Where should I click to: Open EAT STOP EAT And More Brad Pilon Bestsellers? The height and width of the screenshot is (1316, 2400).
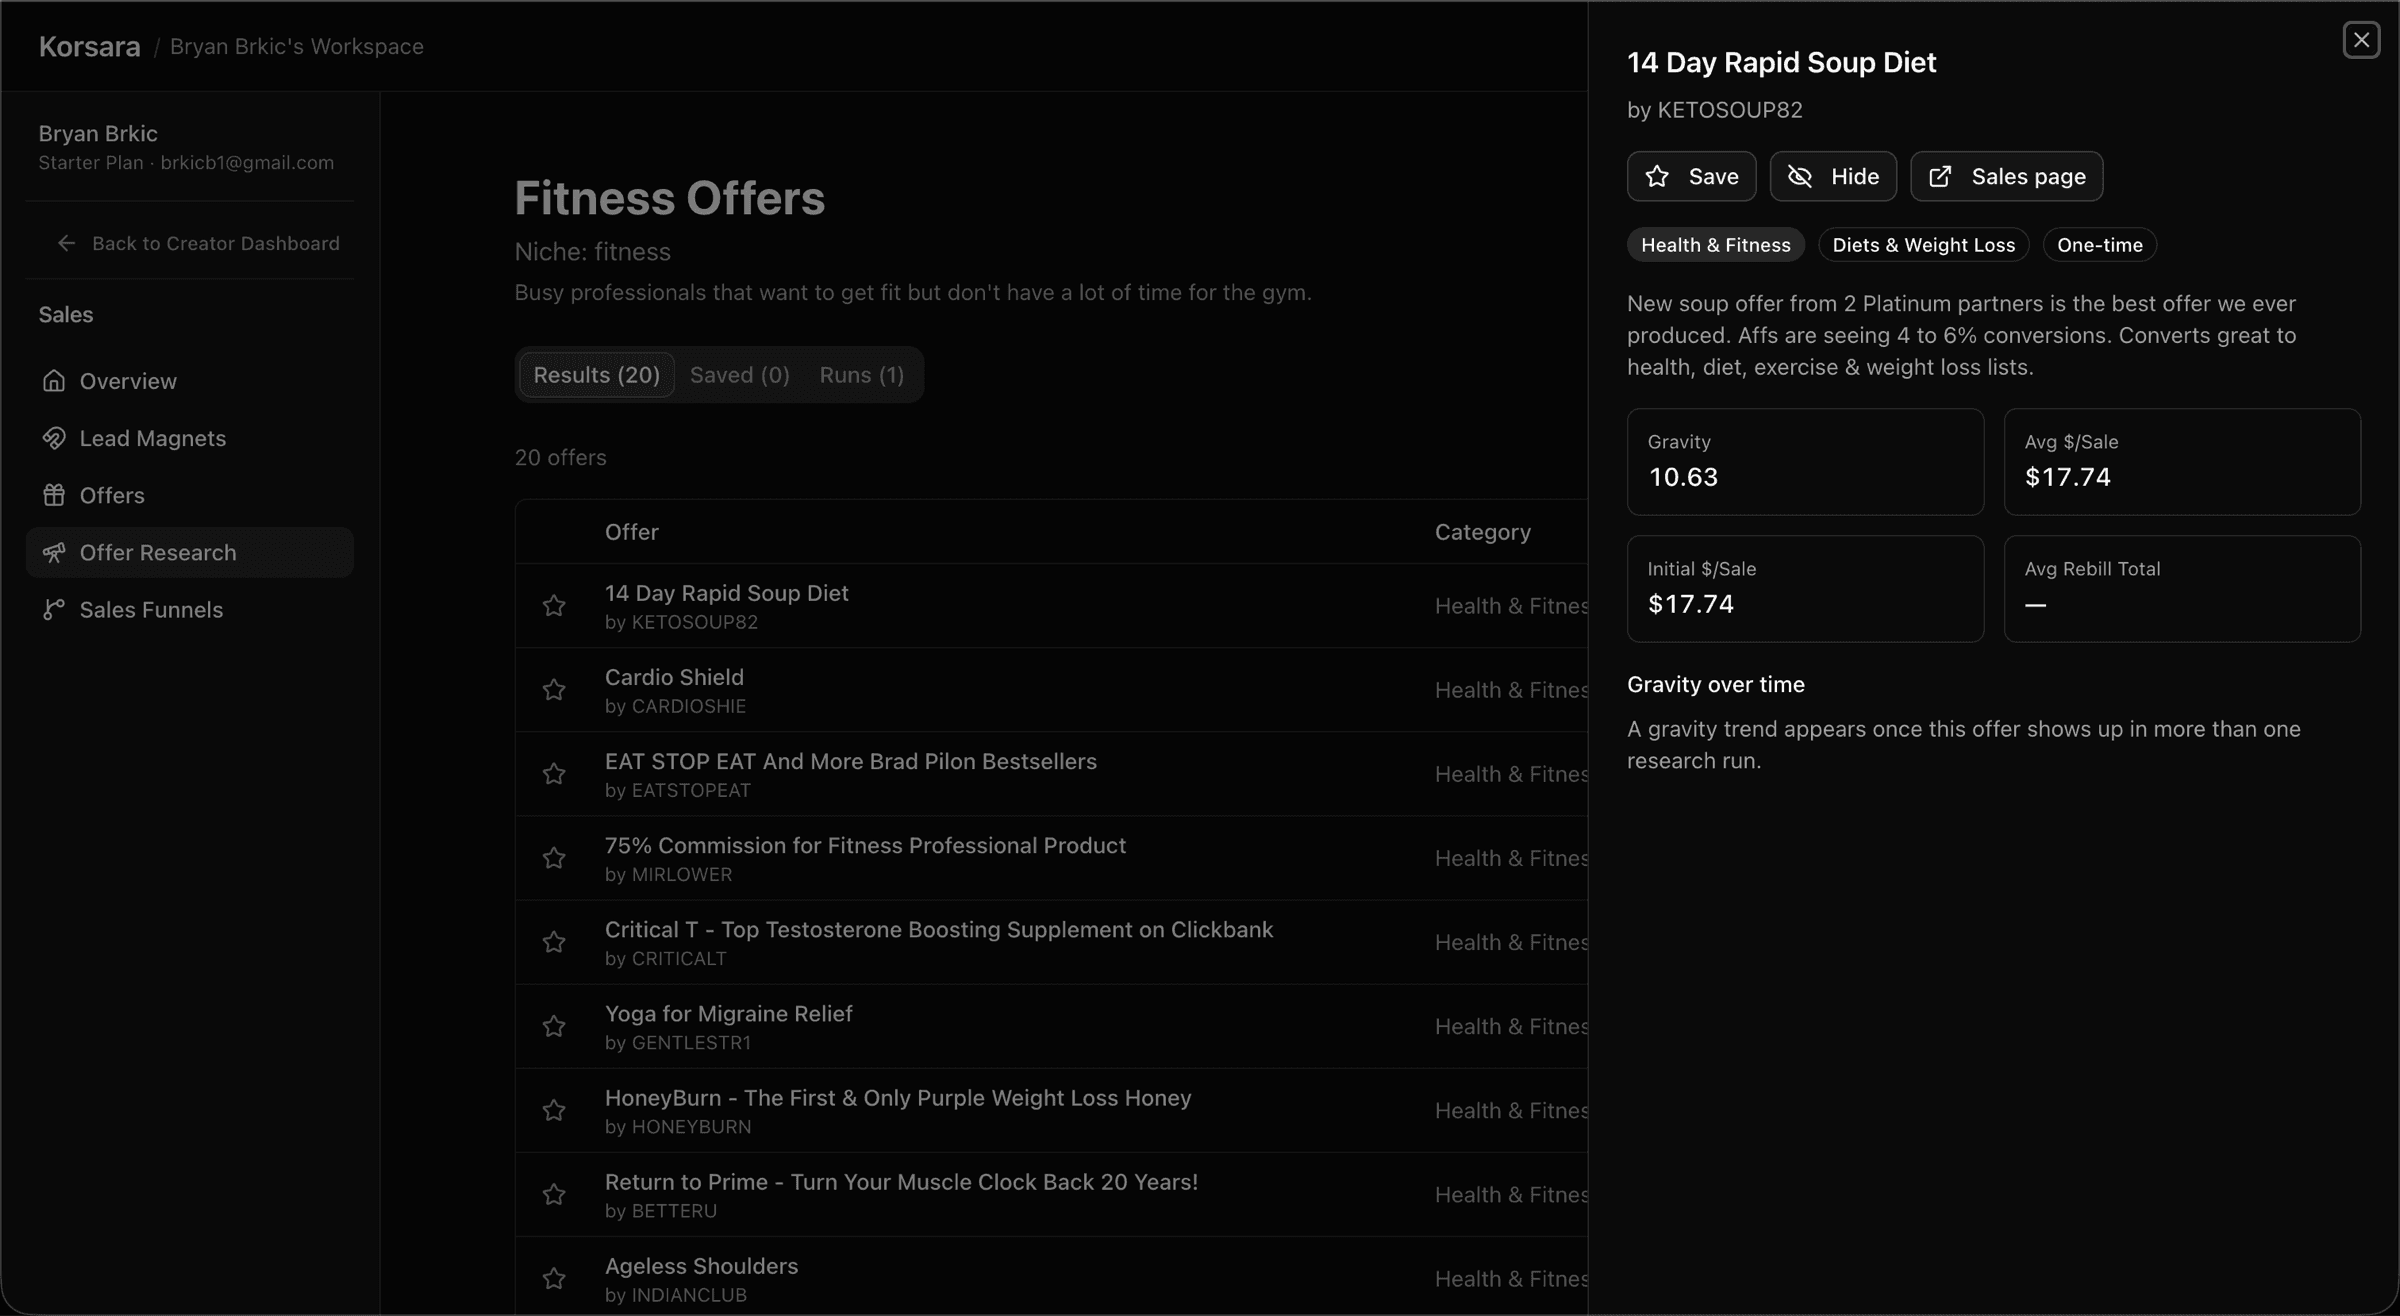[x=1052, y=774]
